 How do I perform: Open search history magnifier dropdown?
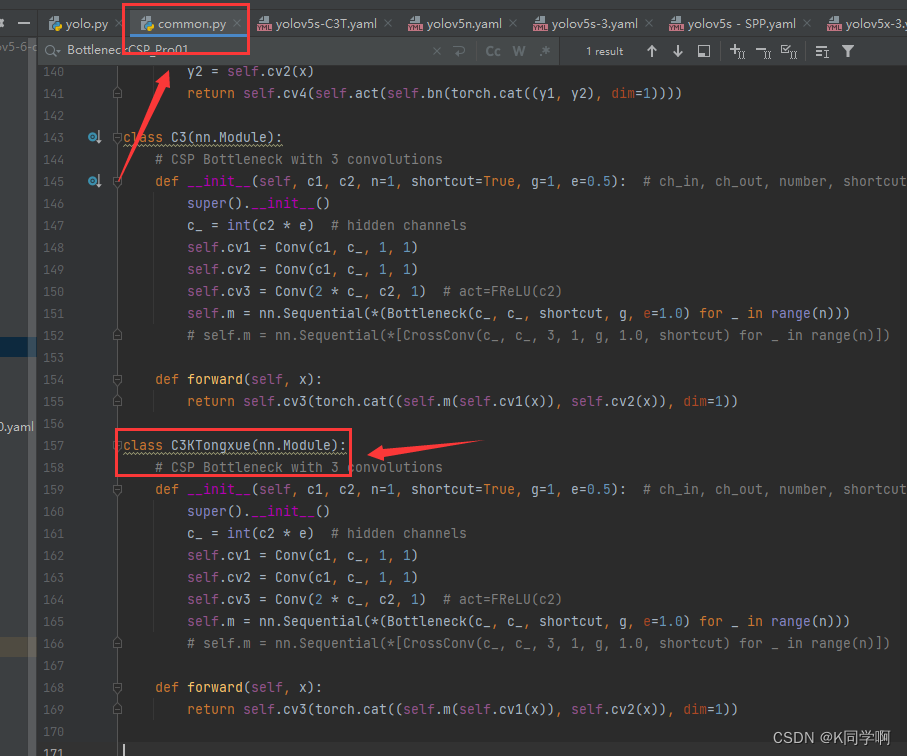coord(52,51)
